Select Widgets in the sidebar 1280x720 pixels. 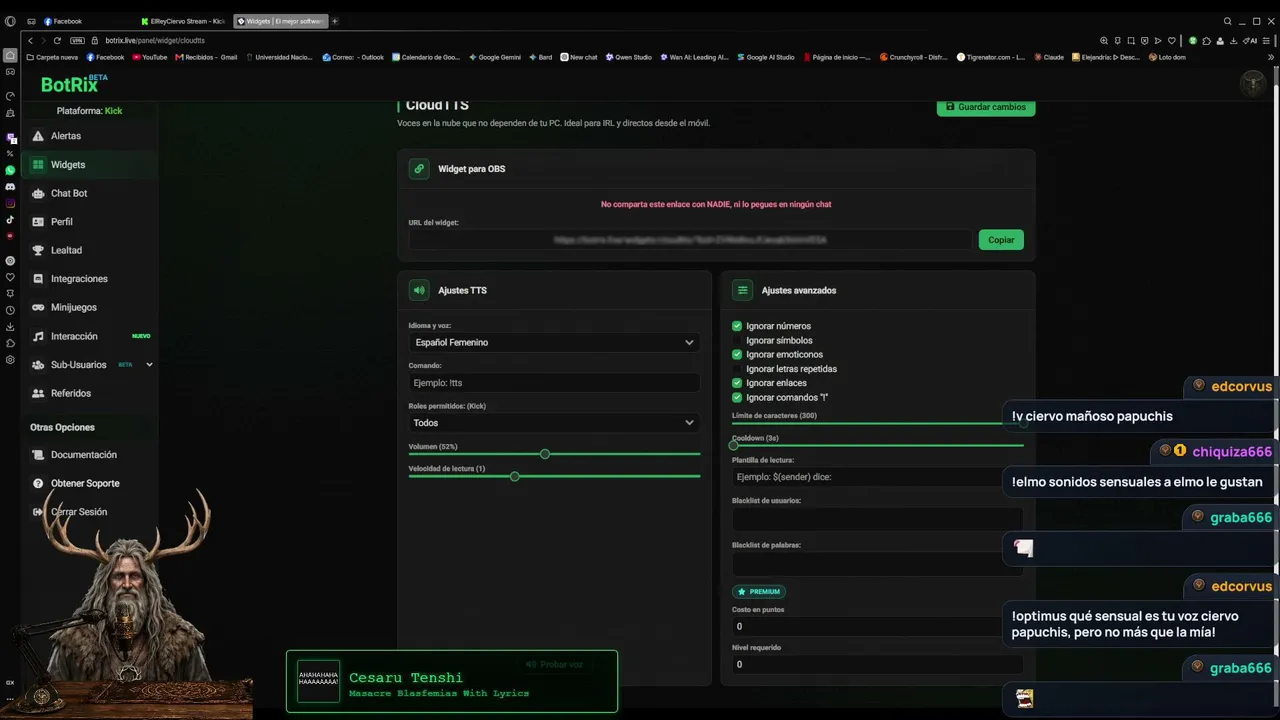[90, 165]
